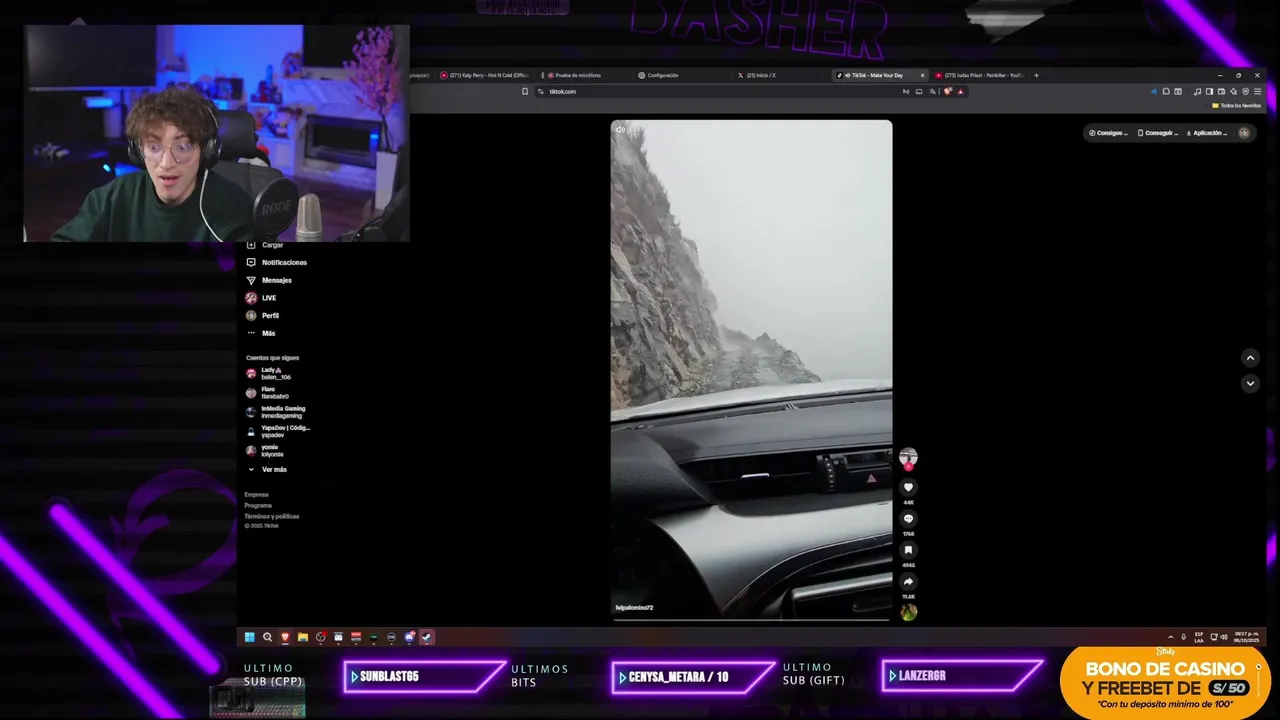Image resolution: width=1280 pixels, height=720 pixels.
Task: Open Perfil in sidebar
Action: click(263, 315)
